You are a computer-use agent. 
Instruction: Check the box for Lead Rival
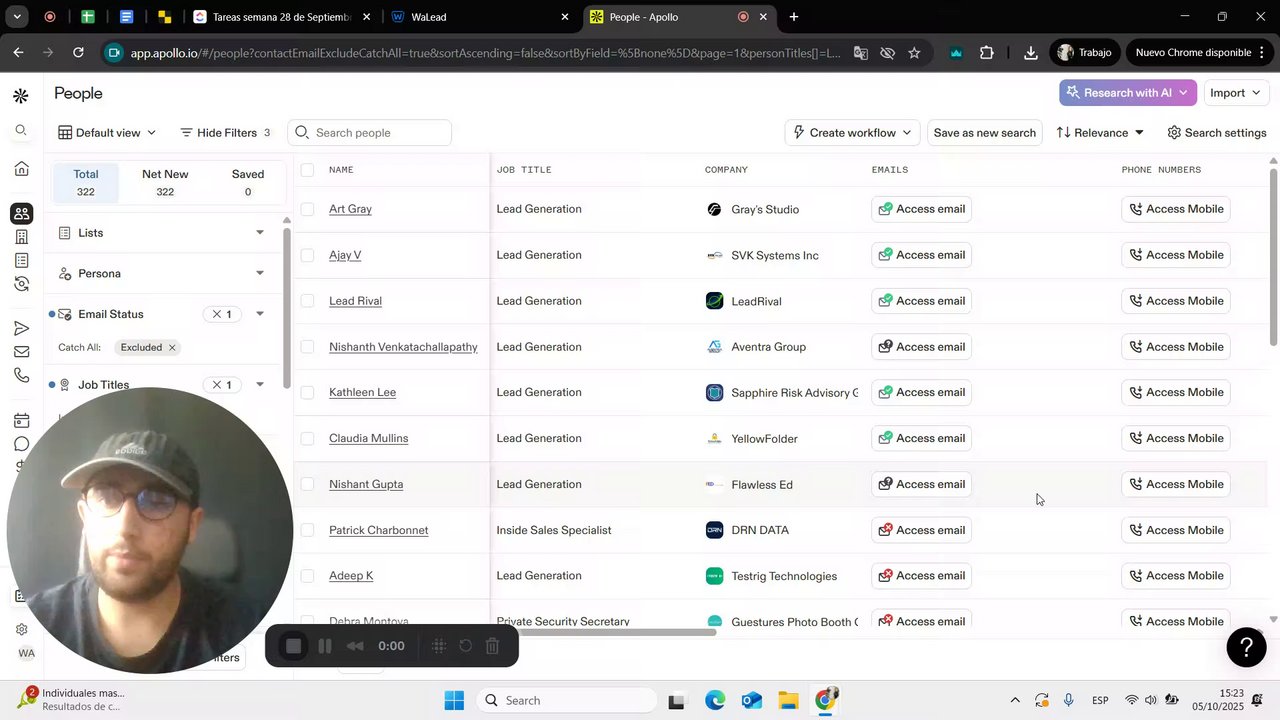307,301
